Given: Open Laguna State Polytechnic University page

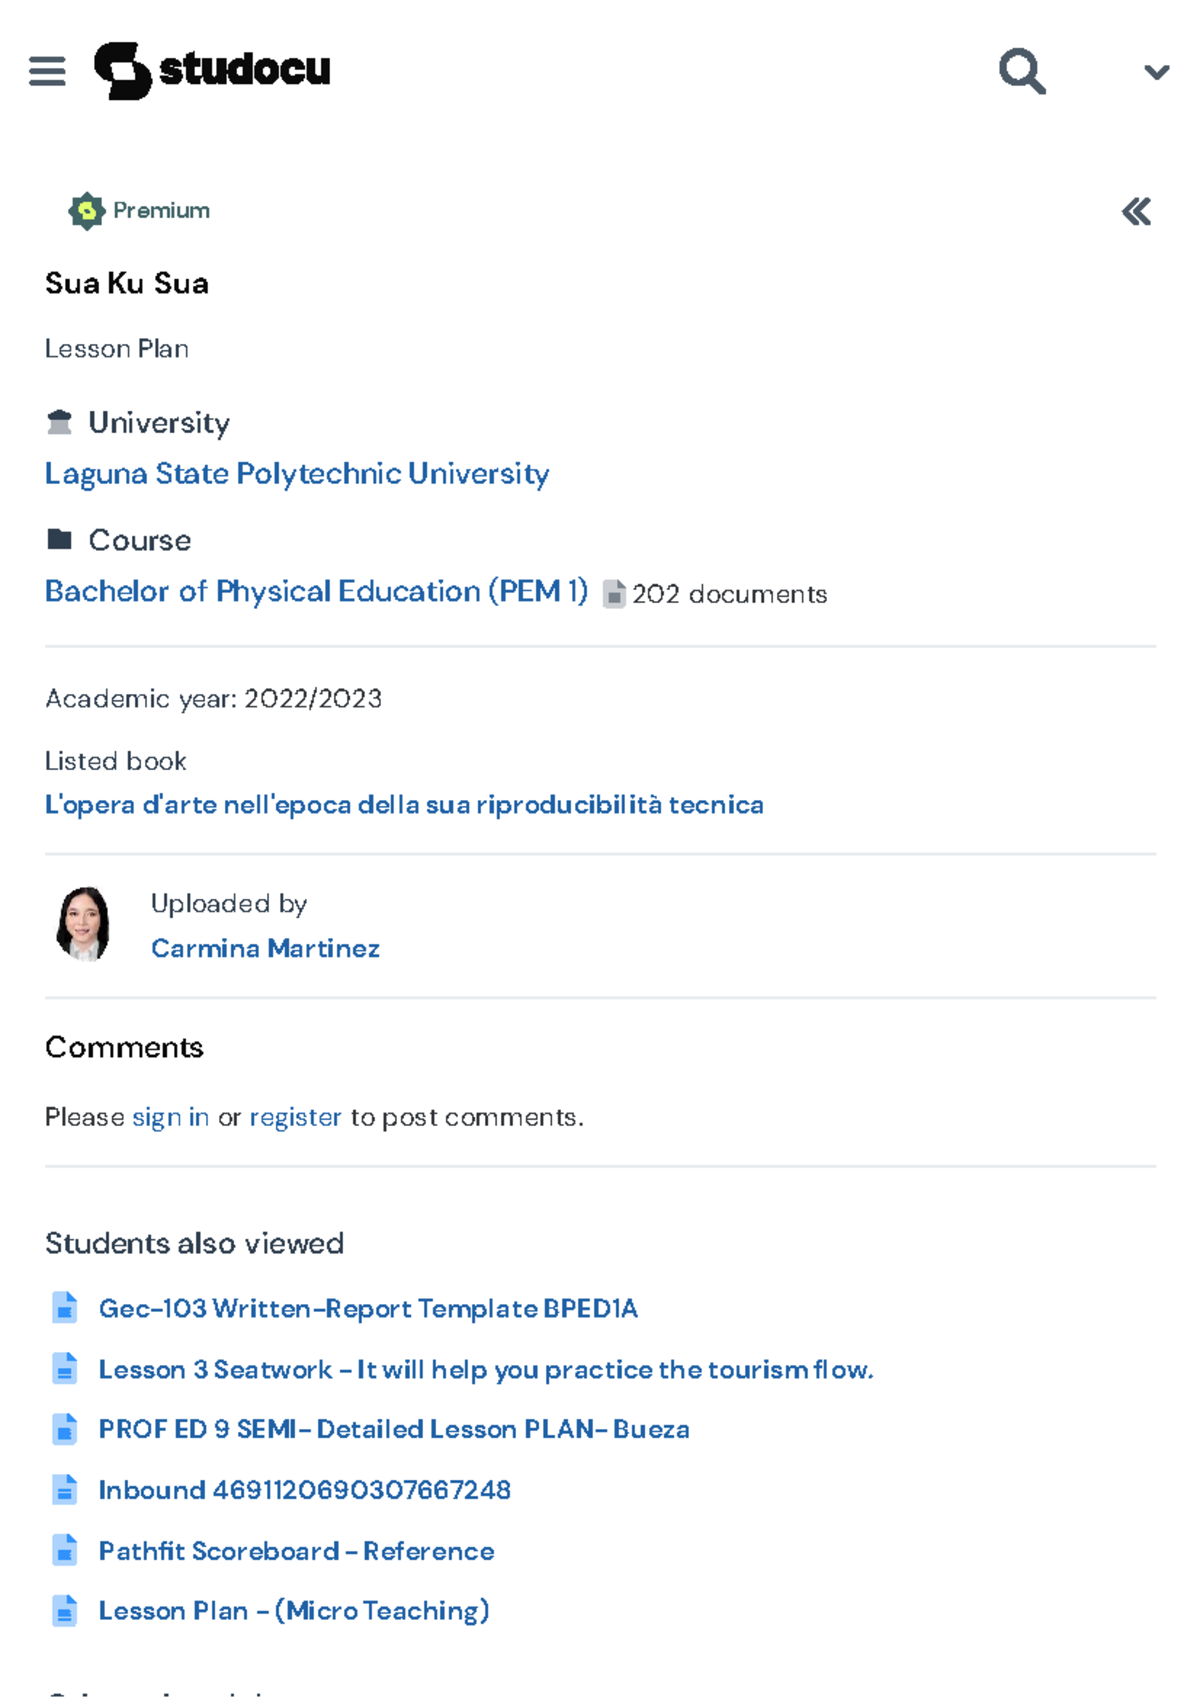Looking at the screenshot, I should coord(296,473).
